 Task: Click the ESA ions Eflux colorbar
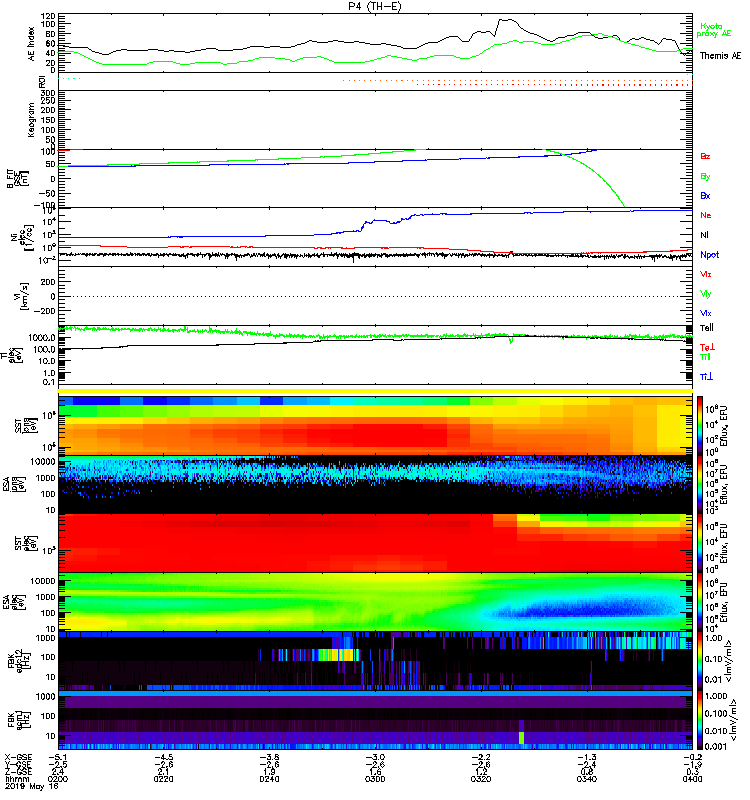[700, 485]
